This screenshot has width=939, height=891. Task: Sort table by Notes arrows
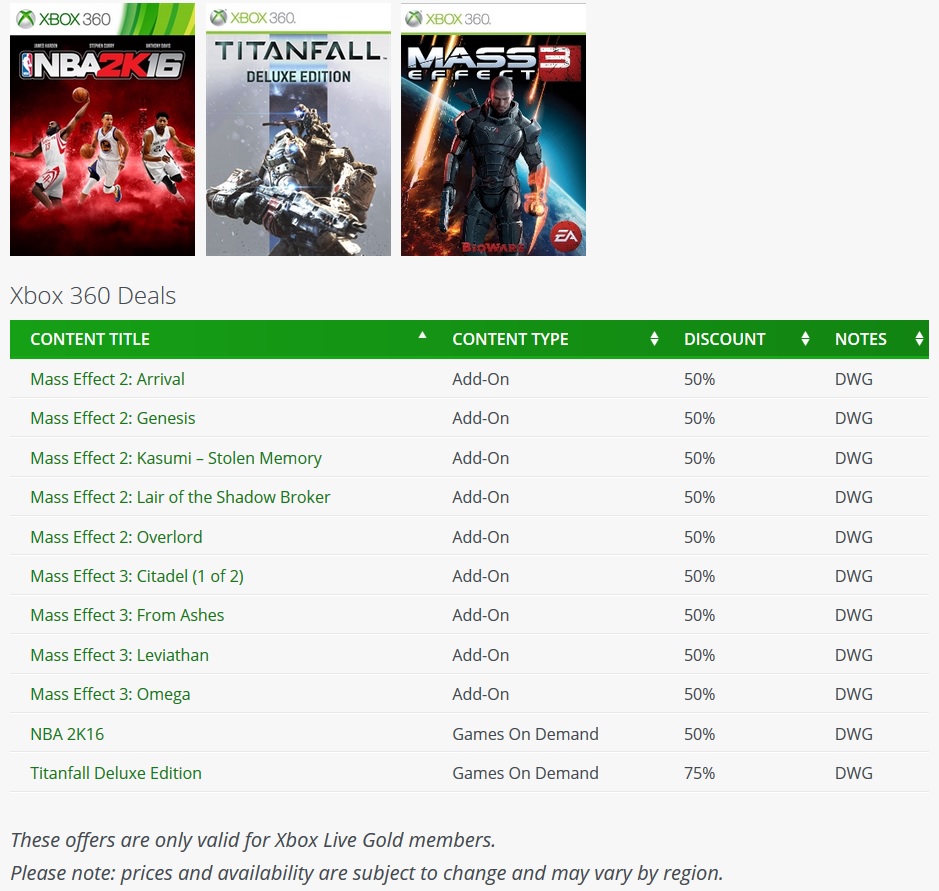pos(919,339)
